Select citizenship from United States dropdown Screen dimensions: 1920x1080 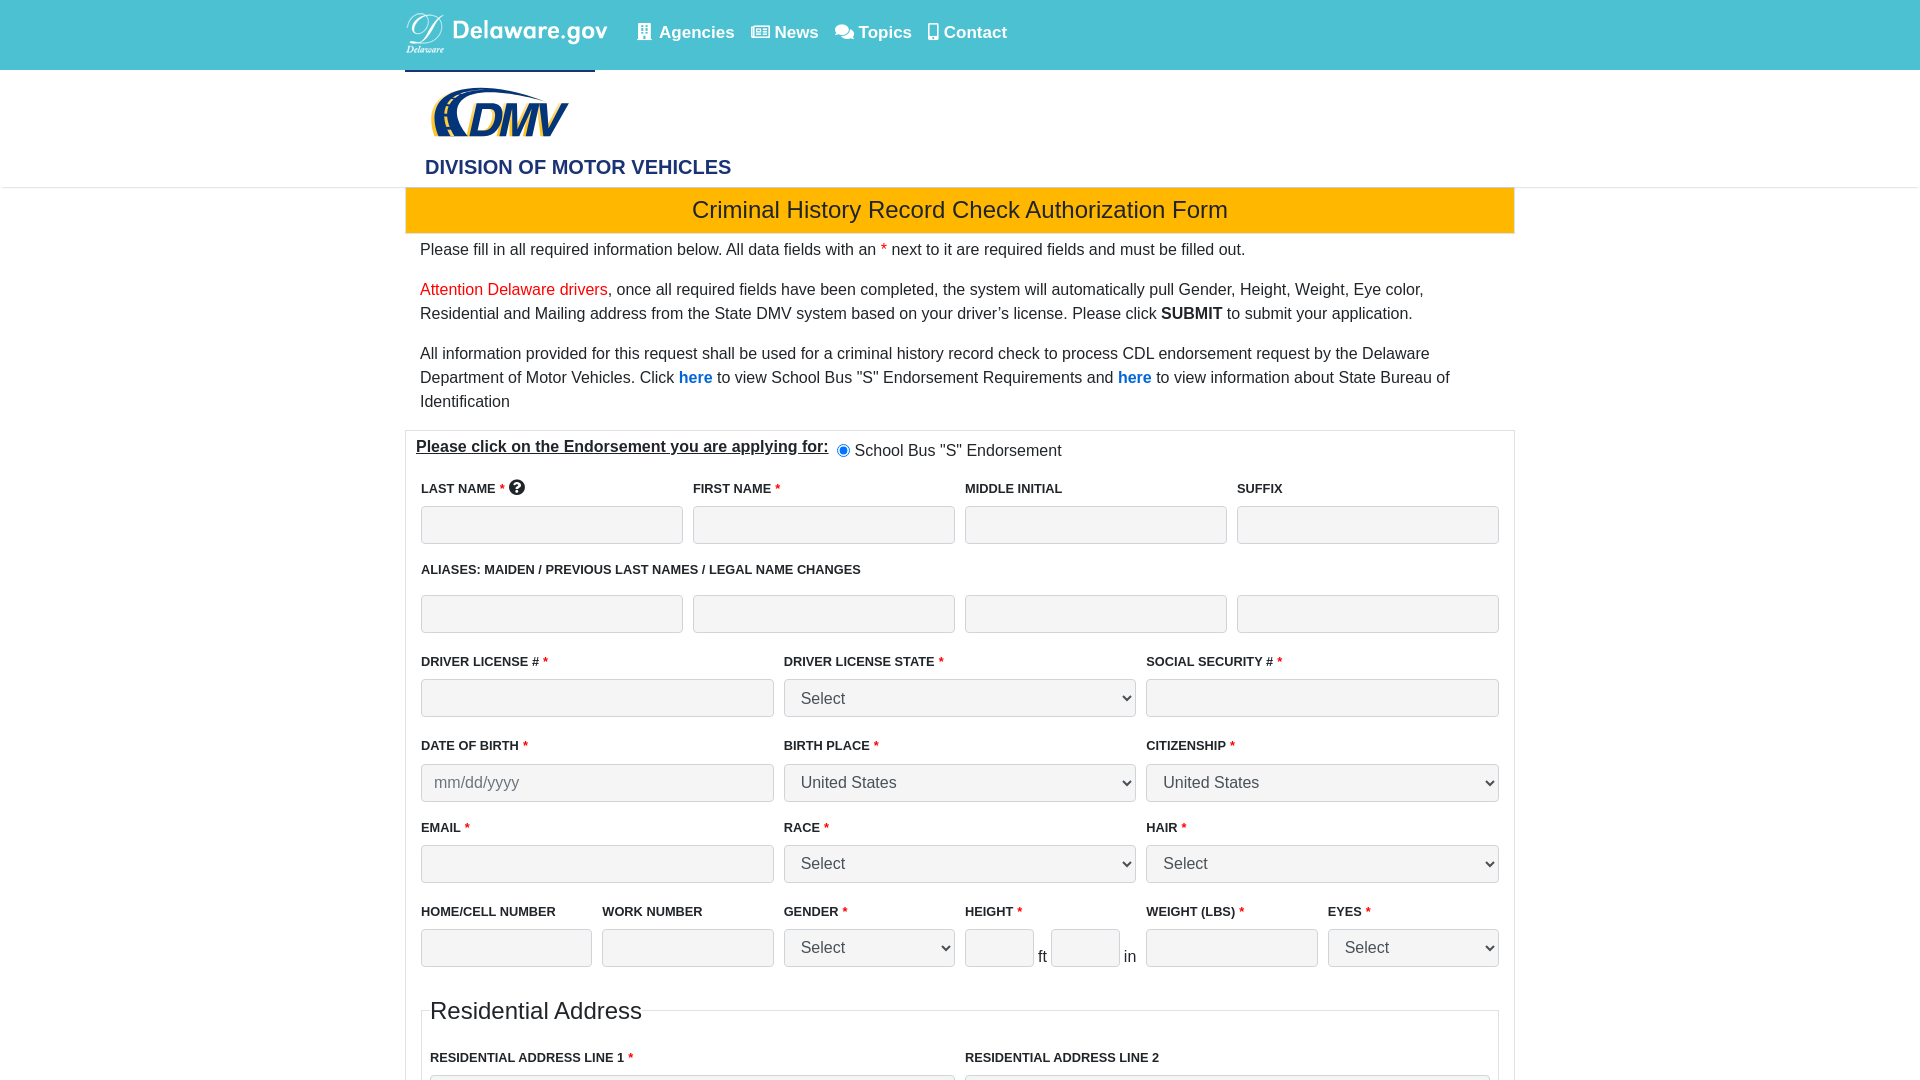pos(1323,782)
